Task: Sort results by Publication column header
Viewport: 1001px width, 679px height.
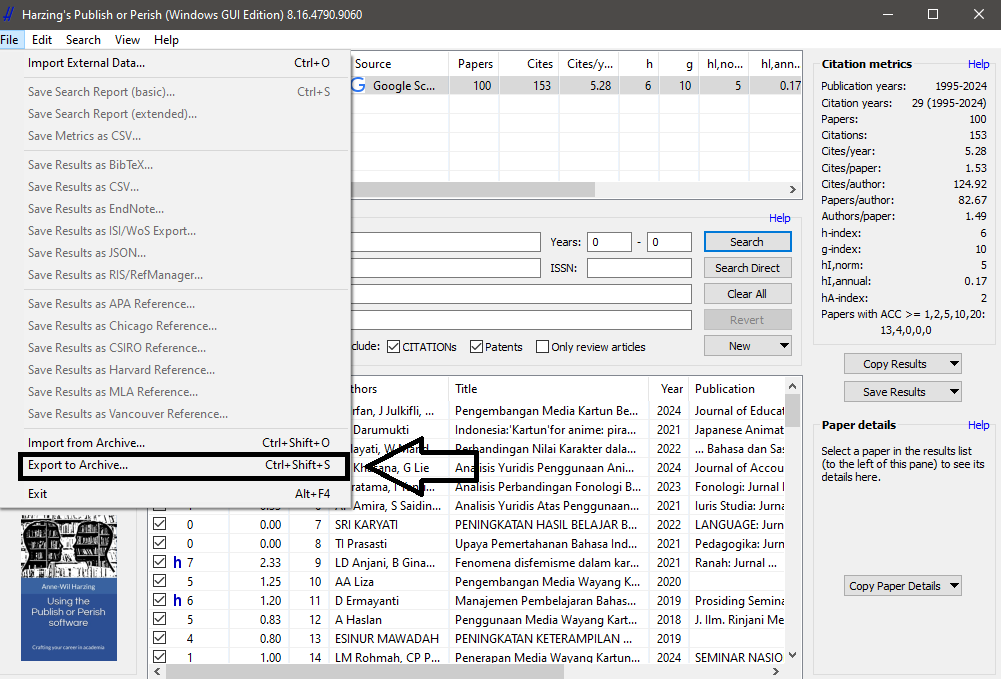Action: pos(739,389)
